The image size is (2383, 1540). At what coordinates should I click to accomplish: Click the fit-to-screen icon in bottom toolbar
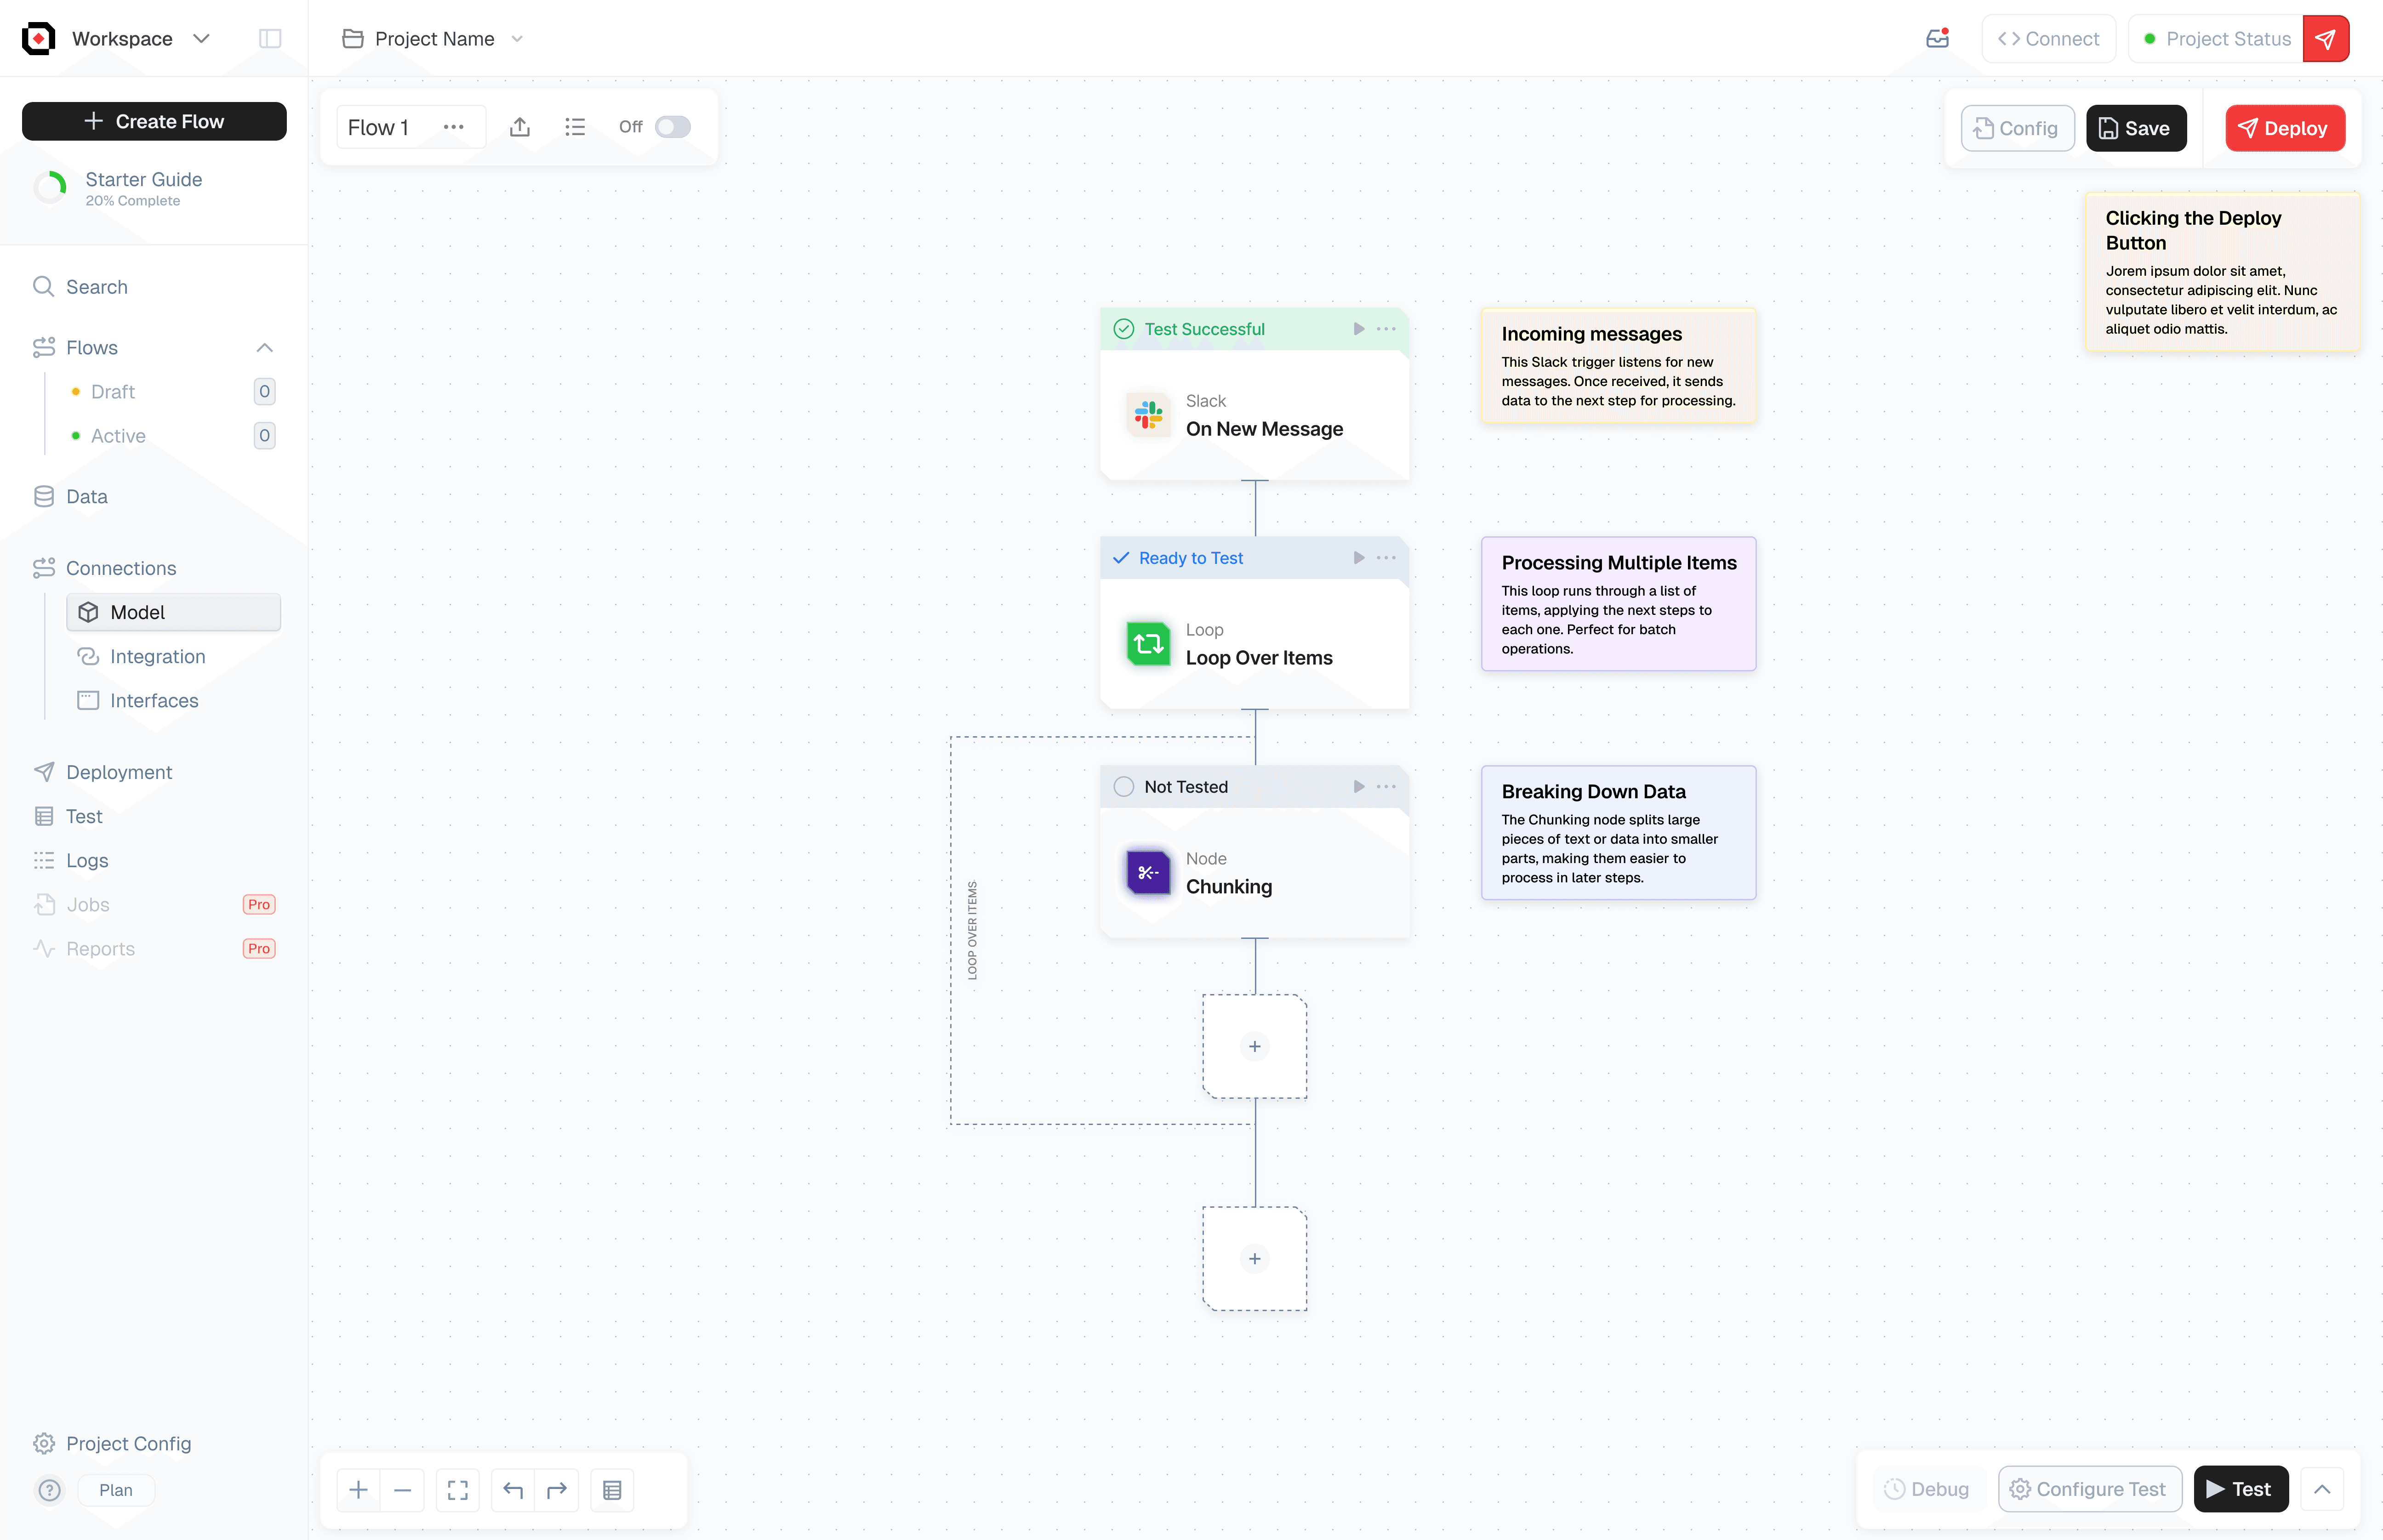[458, 1490]
